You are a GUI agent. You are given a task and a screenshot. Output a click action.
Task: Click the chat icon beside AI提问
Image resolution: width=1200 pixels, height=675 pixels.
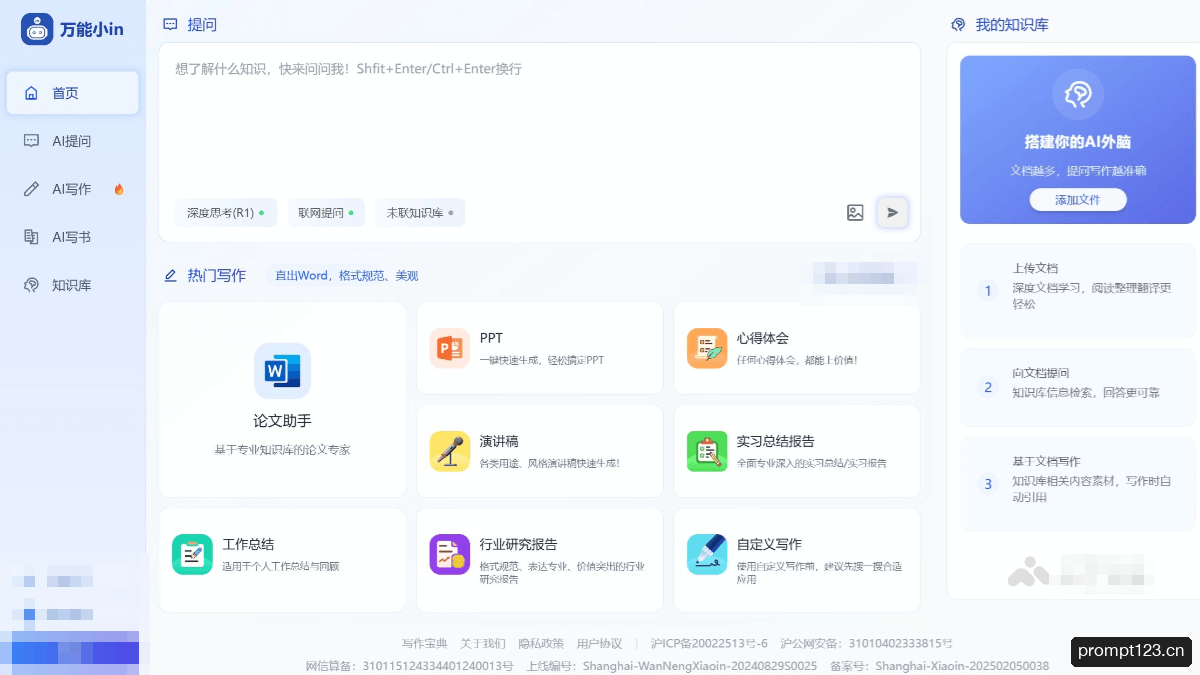31,141
